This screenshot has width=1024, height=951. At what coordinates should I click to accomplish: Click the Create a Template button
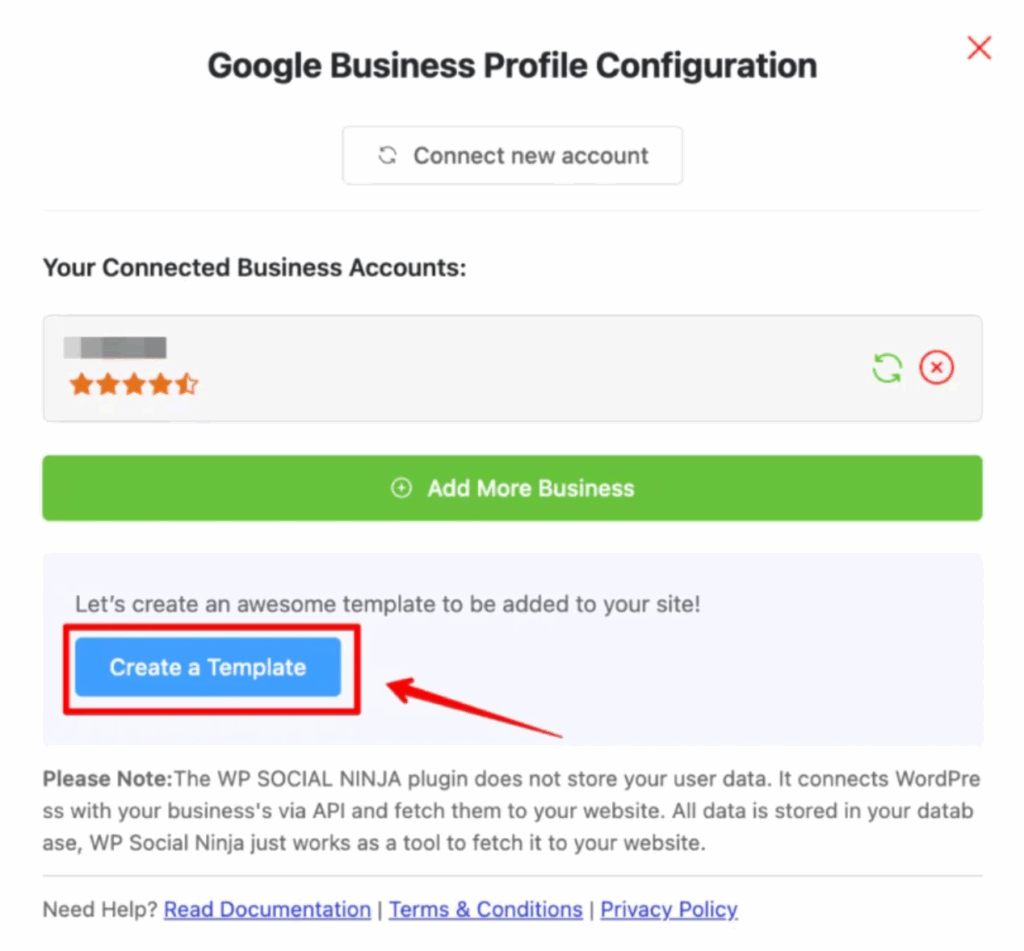[x=208, y=667]
